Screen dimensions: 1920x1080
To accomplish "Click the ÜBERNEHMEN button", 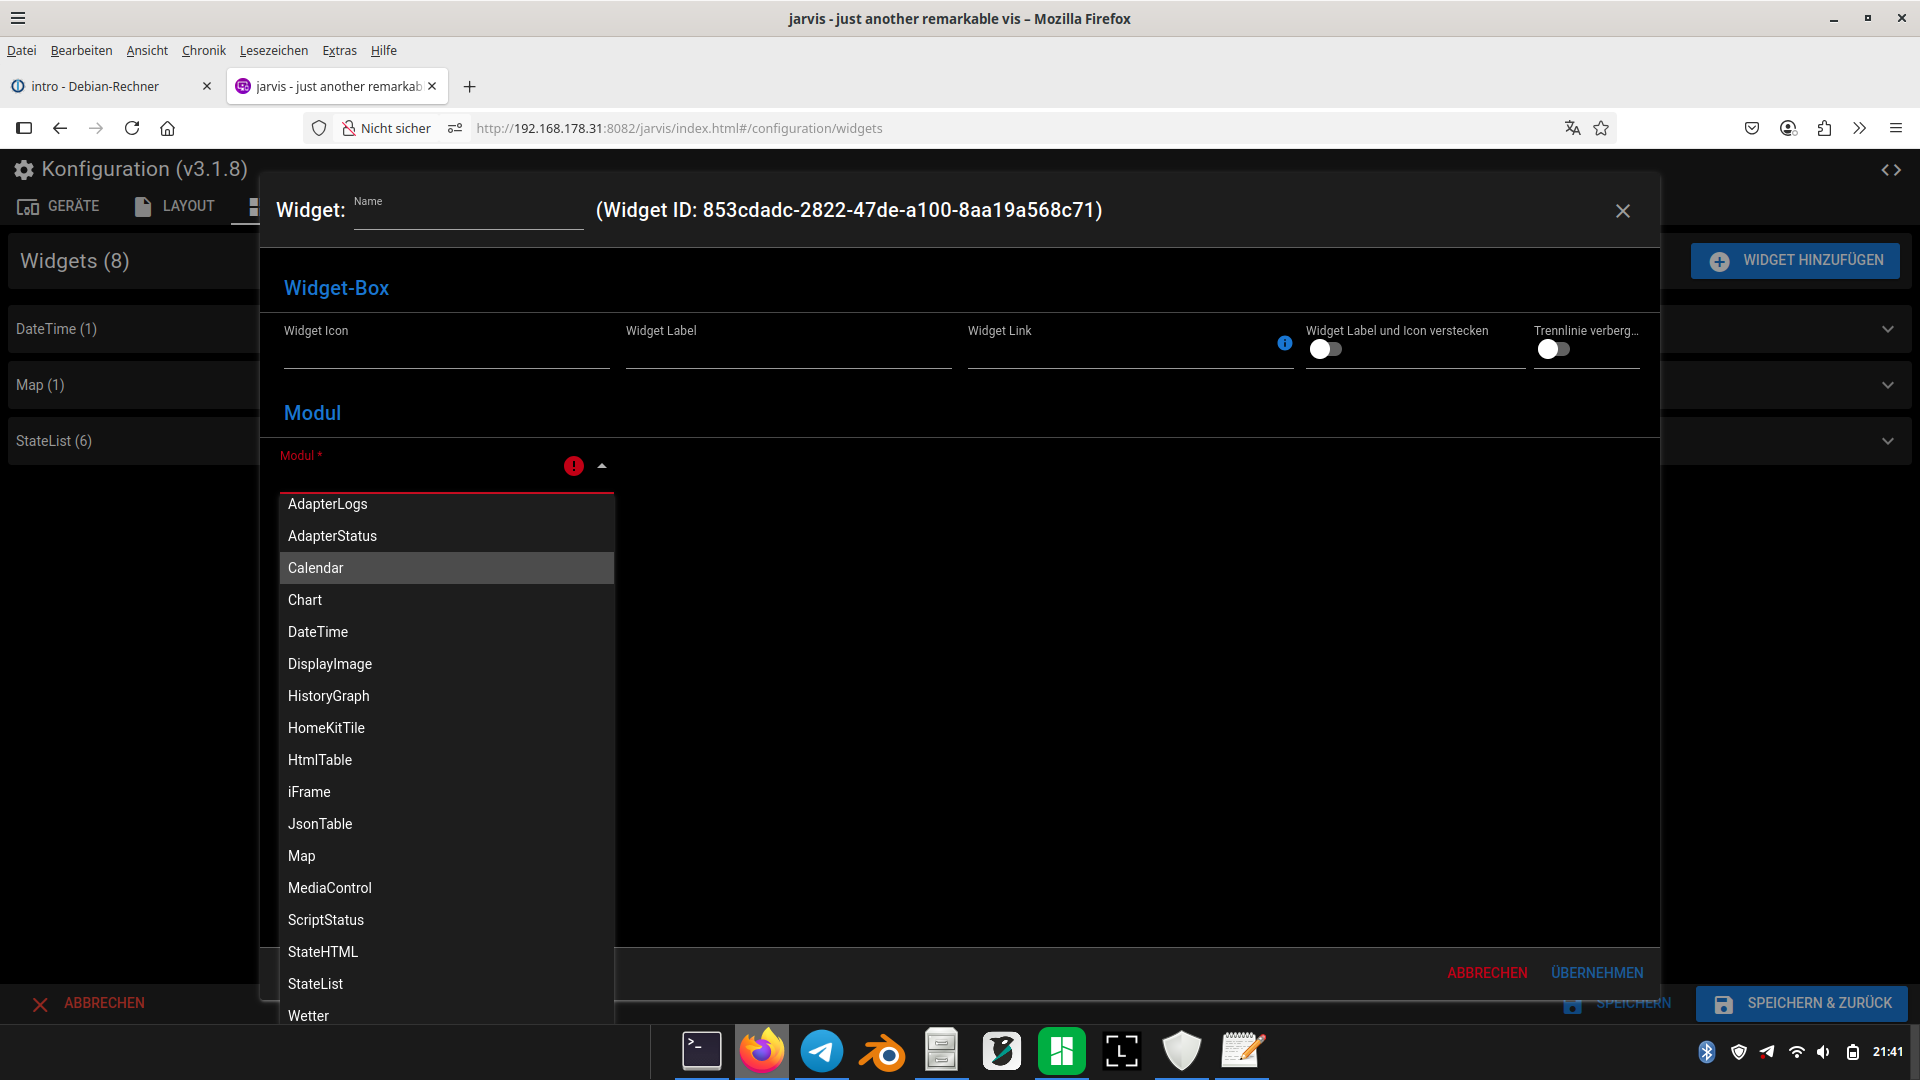I will (1597, 973).
